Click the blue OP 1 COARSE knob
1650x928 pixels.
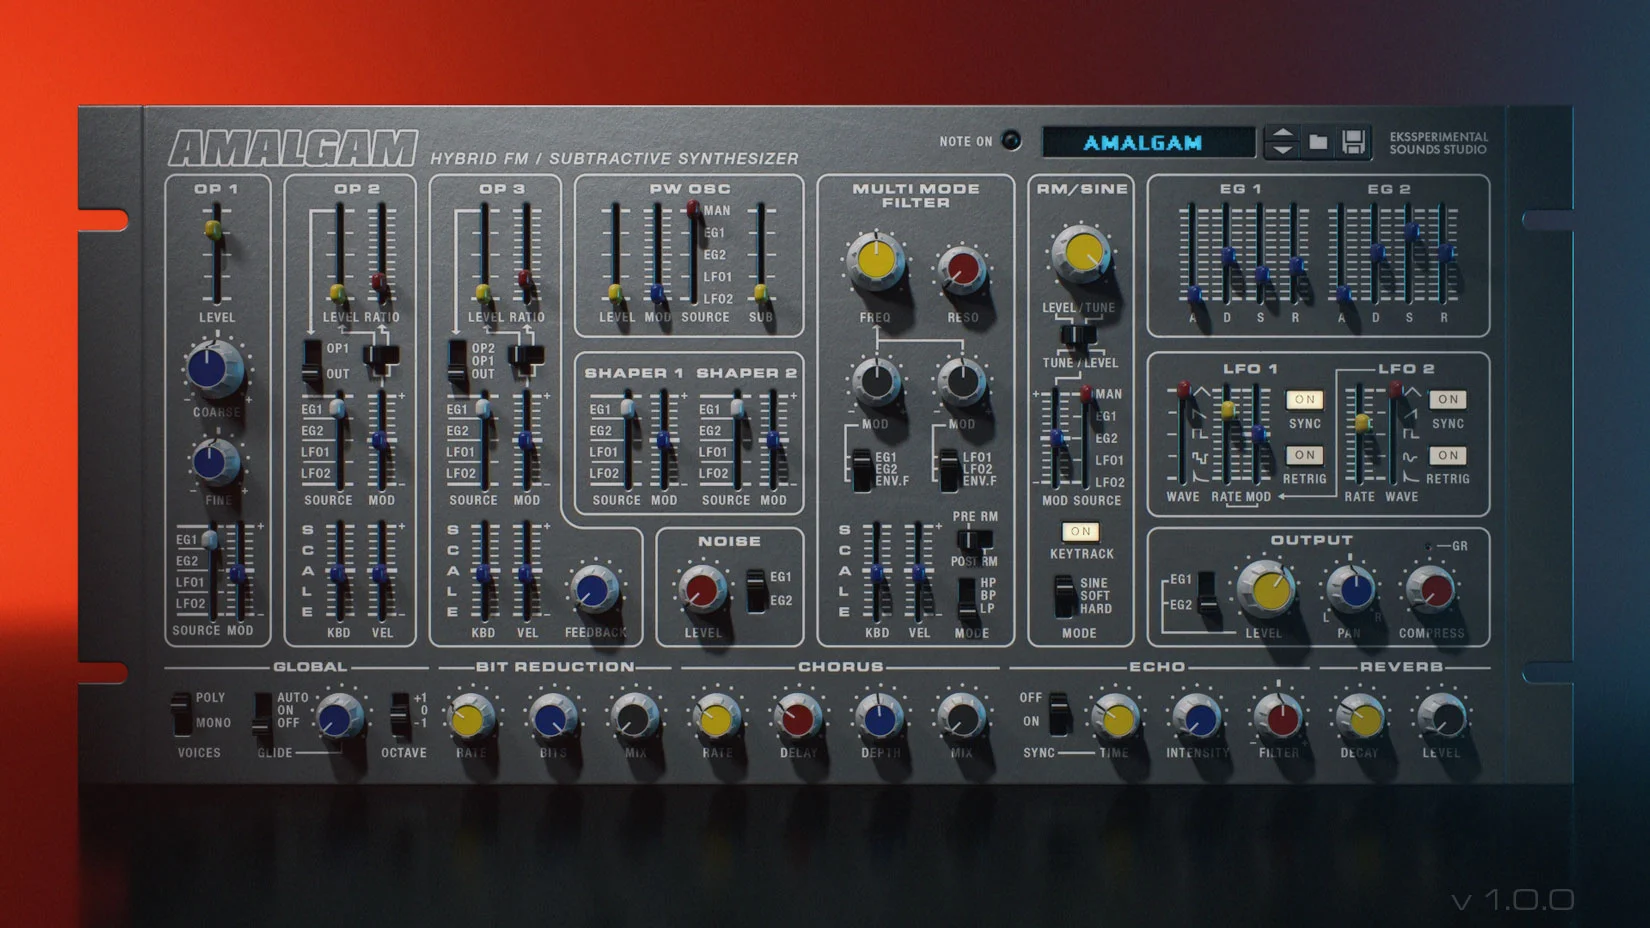pyautogui.click(x=213, y=368)
